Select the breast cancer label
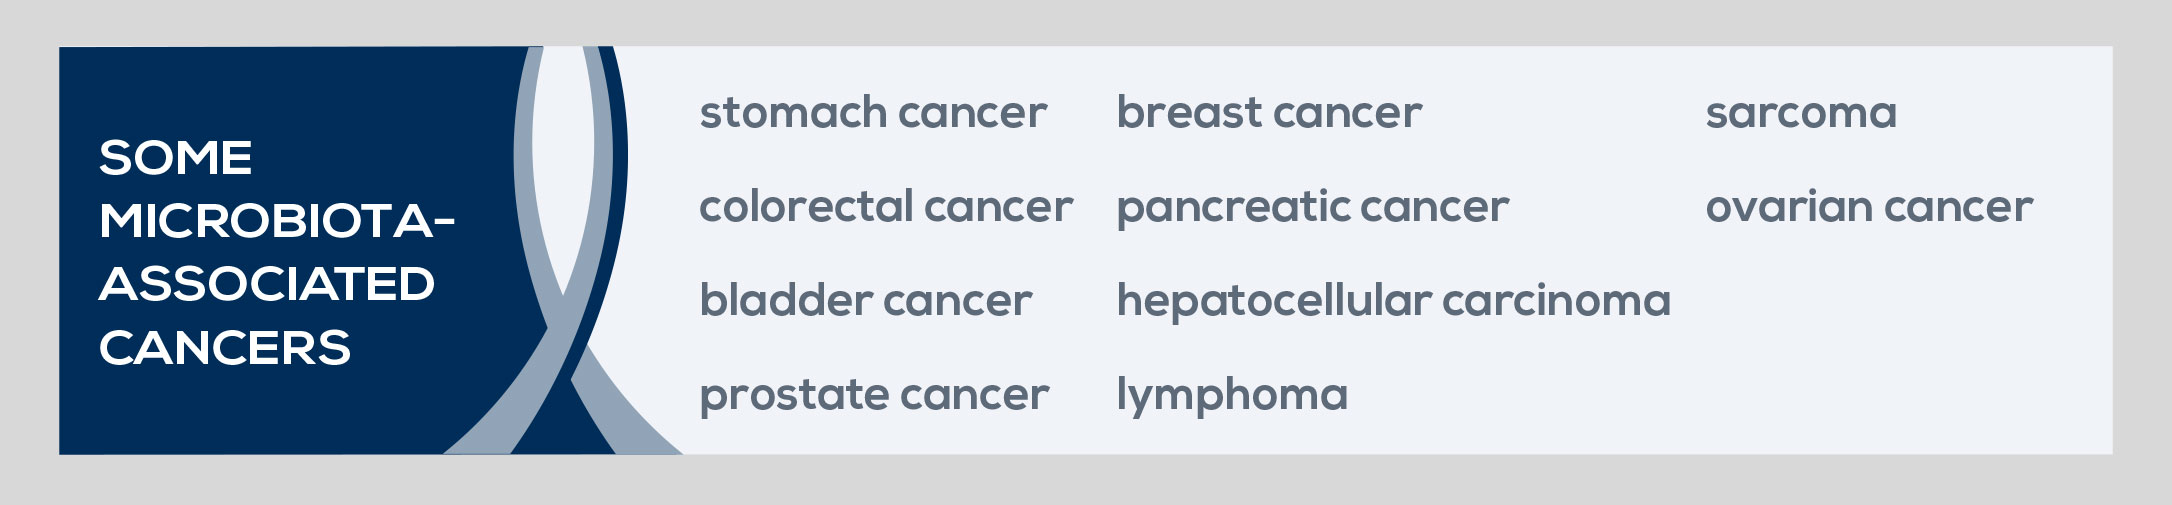The width and height of the screenshot is (2172, 505). click(1269, 113)
